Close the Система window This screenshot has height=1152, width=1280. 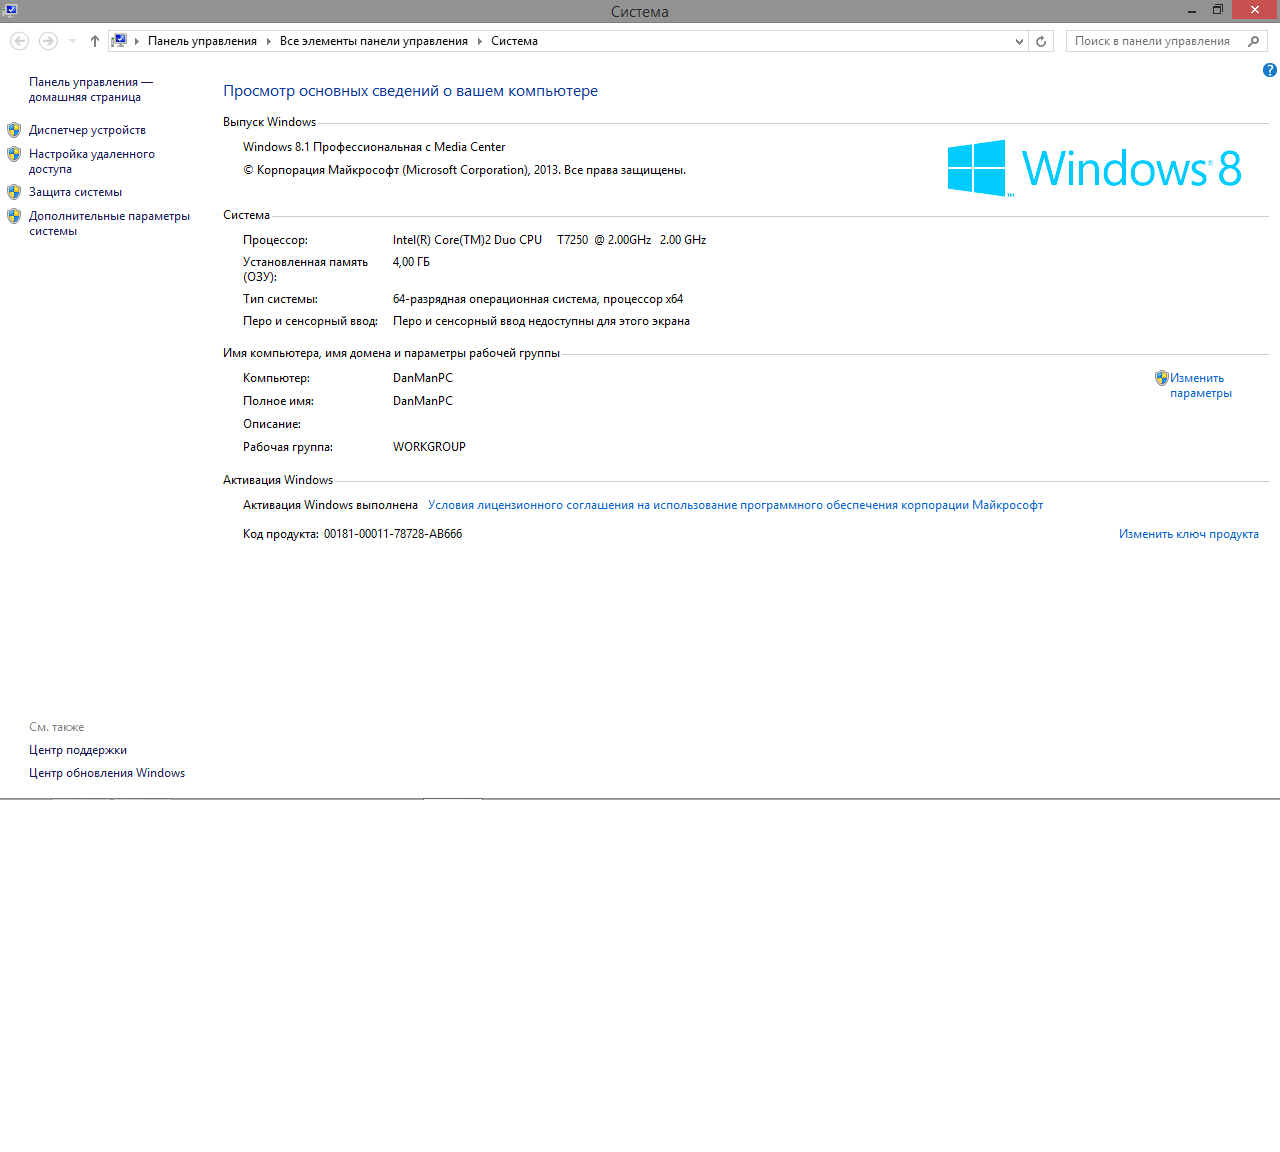coord(1255,10)
